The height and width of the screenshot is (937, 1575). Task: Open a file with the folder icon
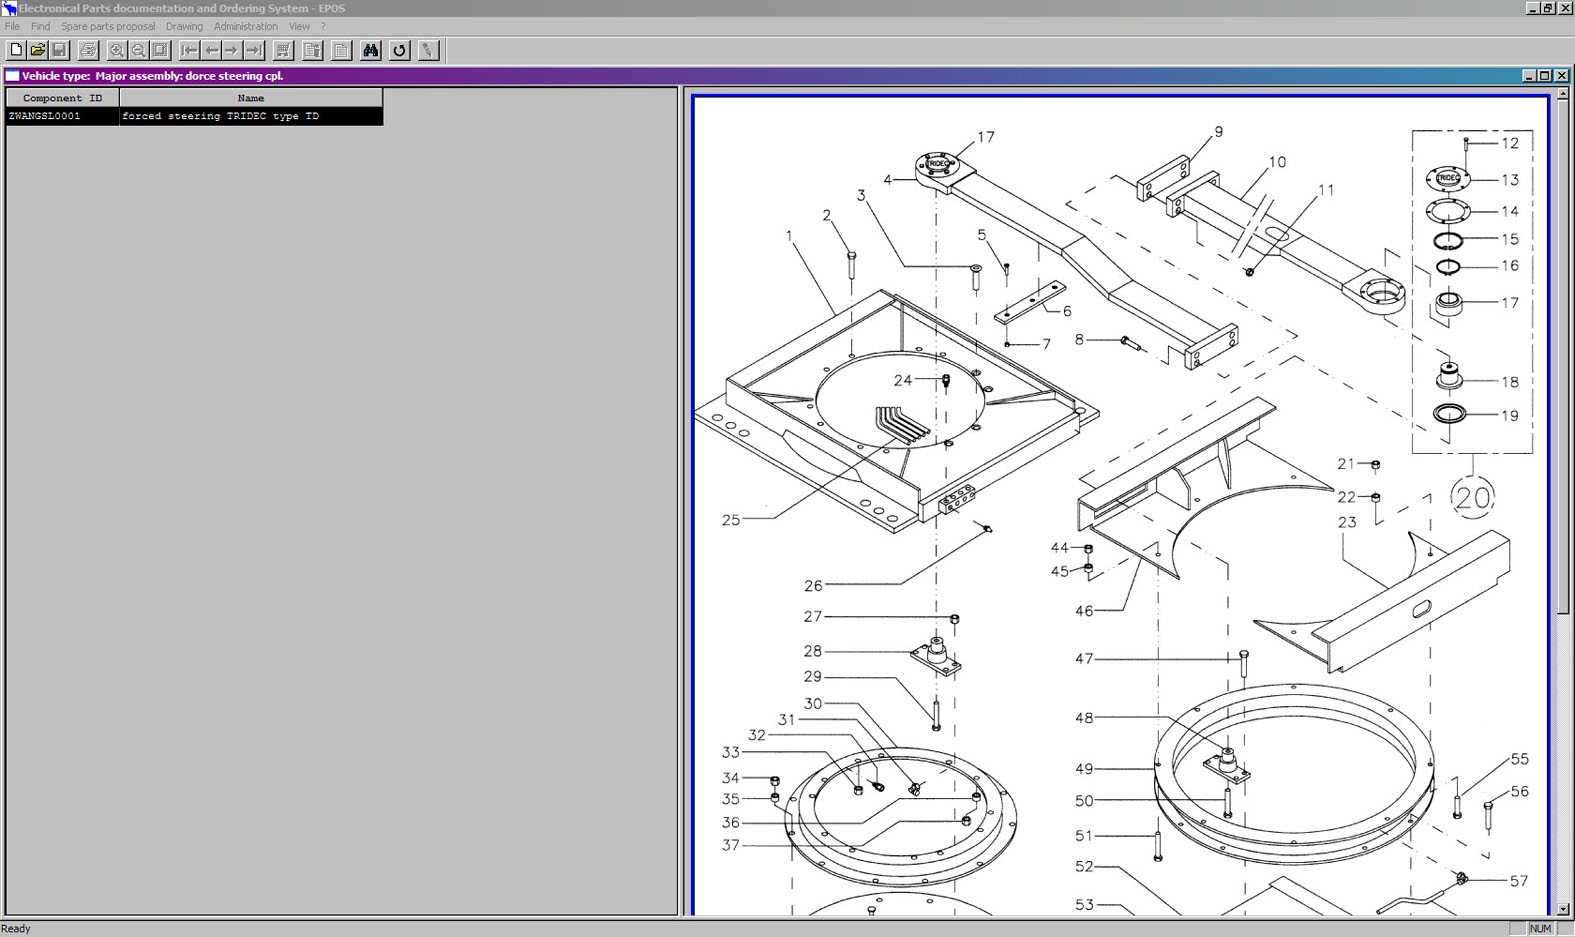coord(38,50)
